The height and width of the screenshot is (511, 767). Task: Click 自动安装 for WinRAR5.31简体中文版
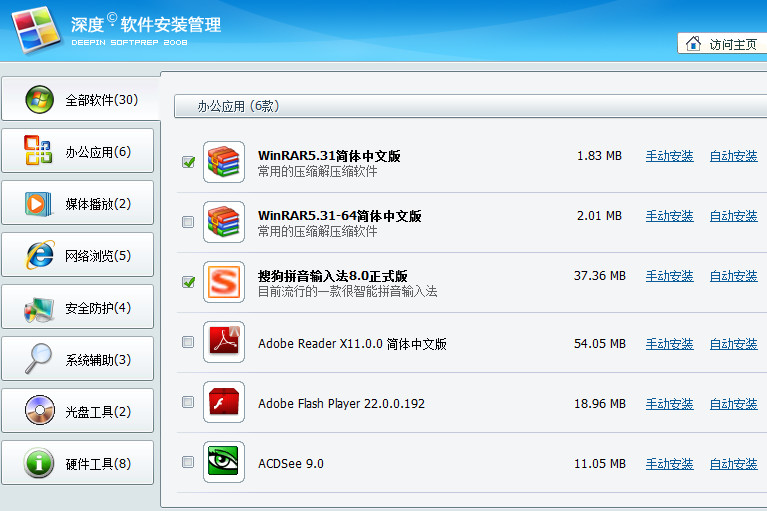[x=733, y=156]
